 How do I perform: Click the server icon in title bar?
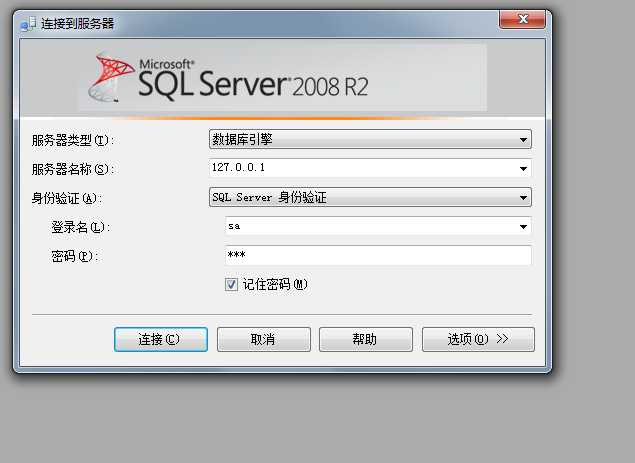coord(28,23)
